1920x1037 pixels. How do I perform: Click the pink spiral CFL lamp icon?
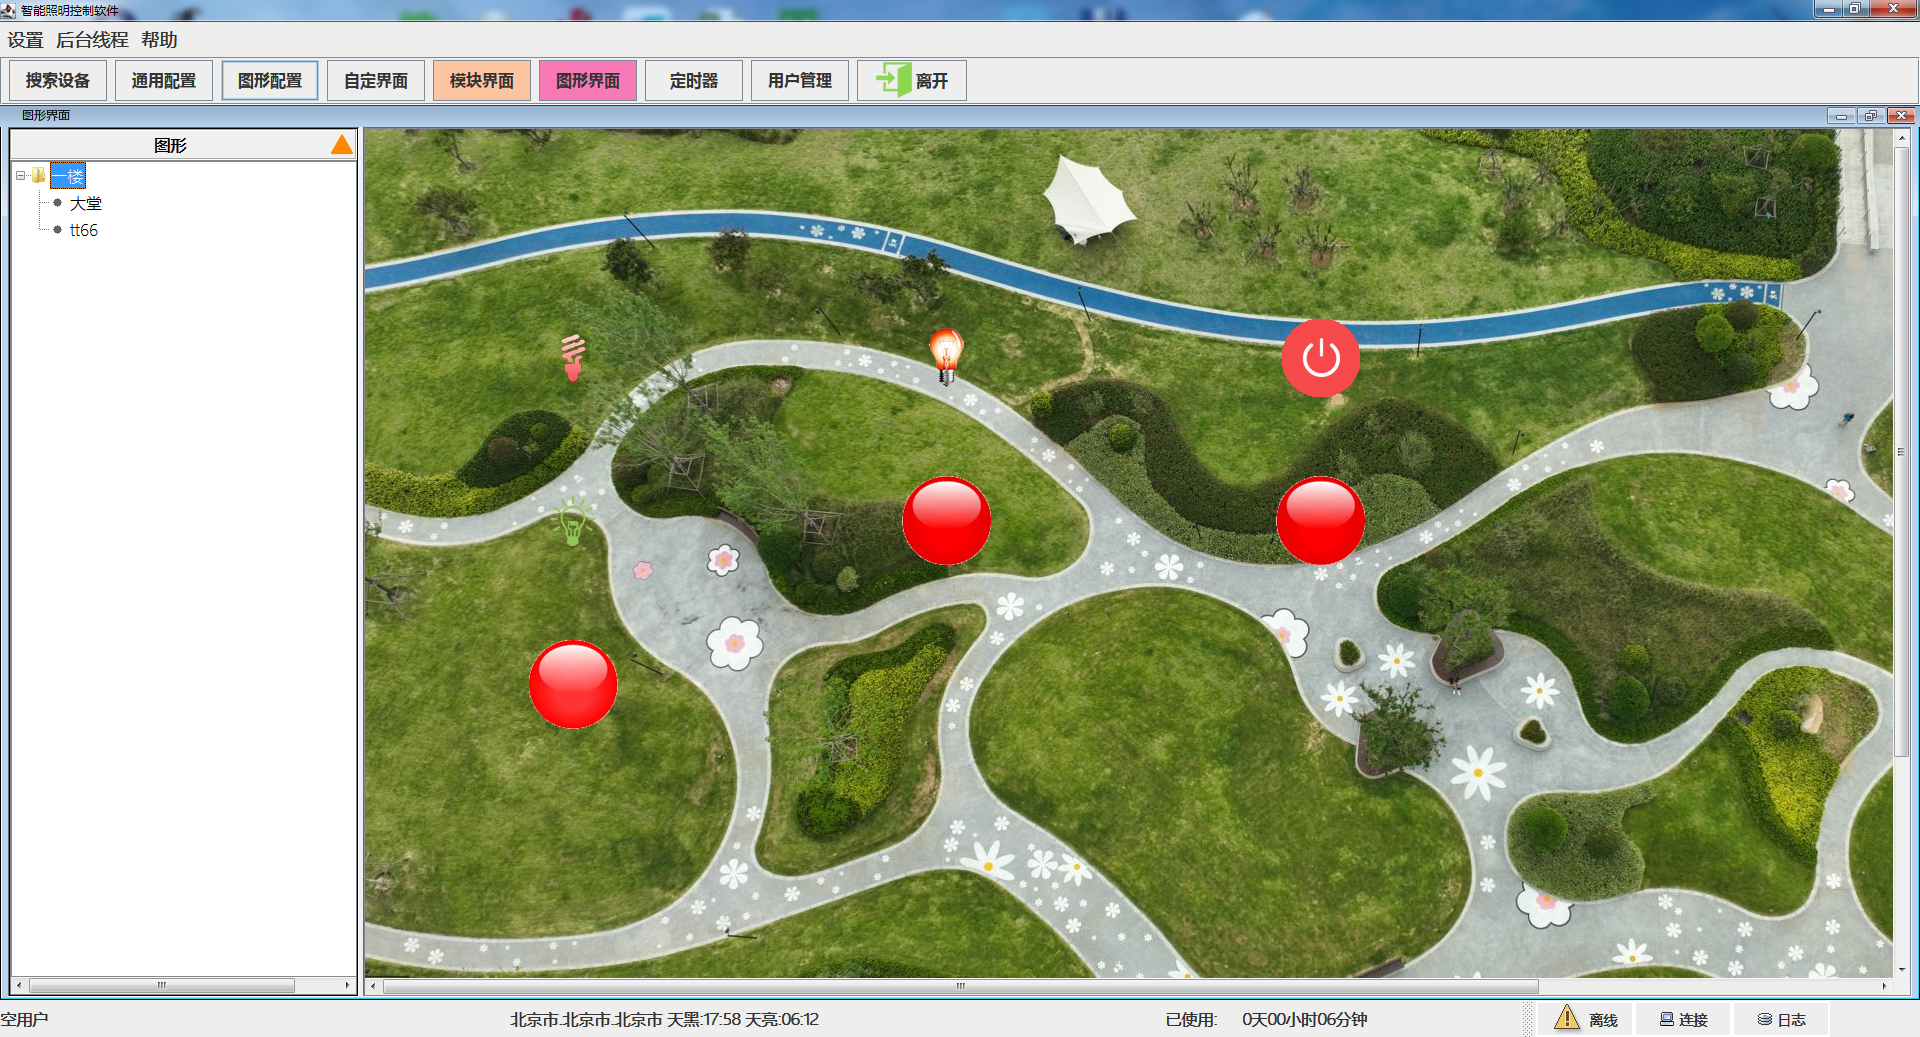[x=573, y=357]
